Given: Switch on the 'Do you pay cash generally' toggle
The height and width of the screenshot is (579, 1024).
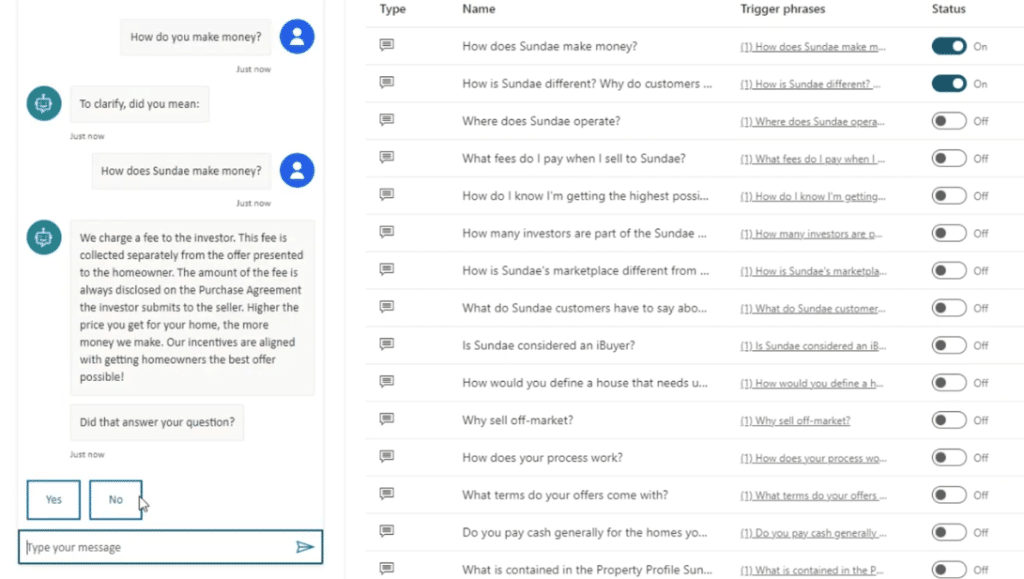Looking at the screenshot, I should click(949, 532).
